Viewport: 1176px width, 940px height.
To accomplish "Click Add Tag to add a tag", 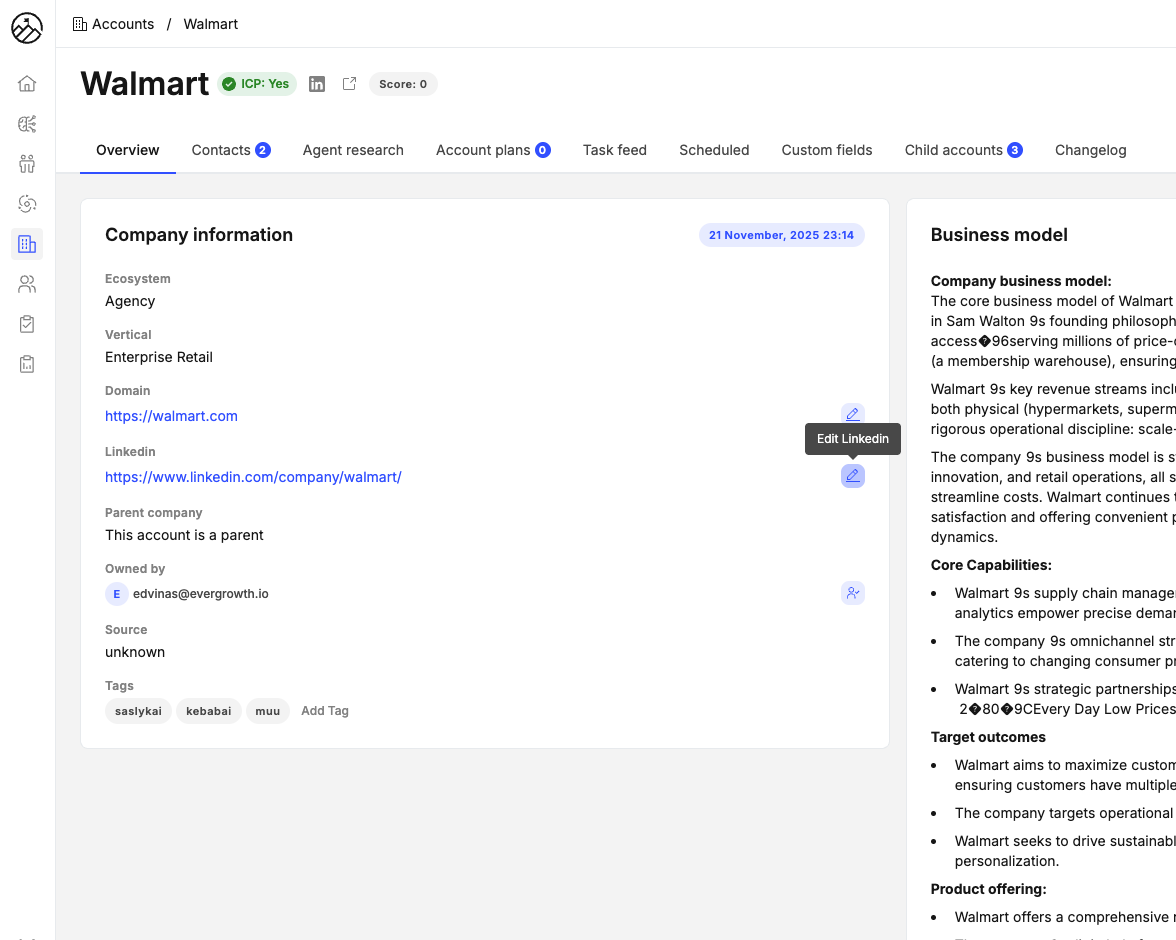I will (x=325, y=711).
